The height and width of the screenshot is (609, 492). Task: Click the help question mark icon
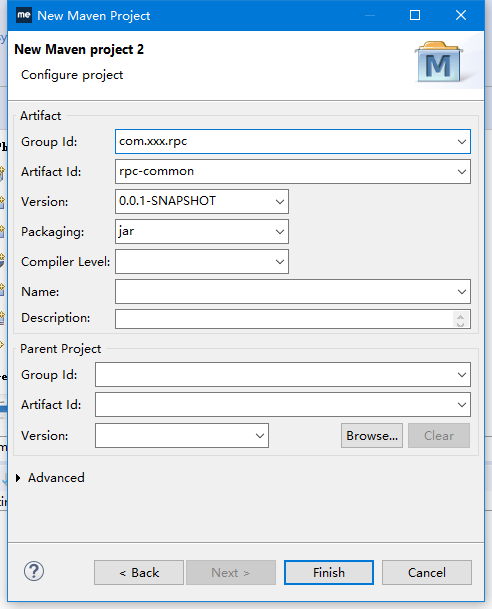[x=34, y=571]
